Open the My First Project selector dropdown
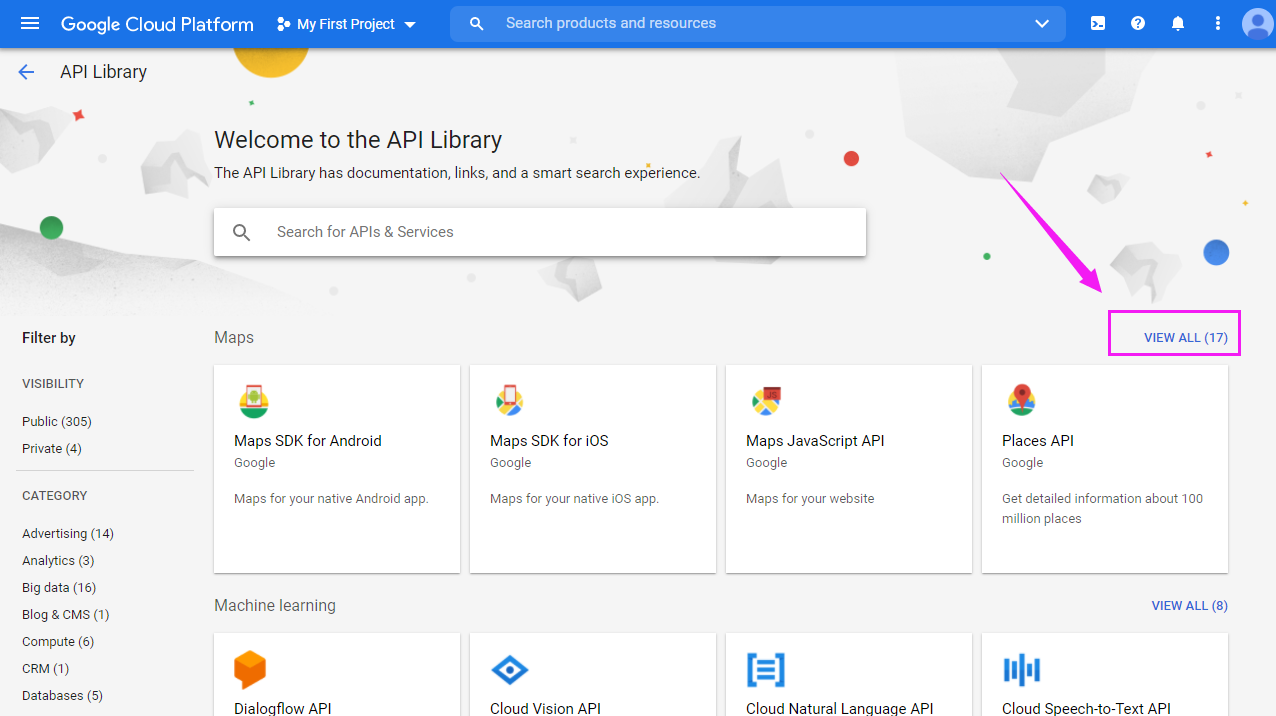This screenshot has width=1276, height=716. [347, 24]
